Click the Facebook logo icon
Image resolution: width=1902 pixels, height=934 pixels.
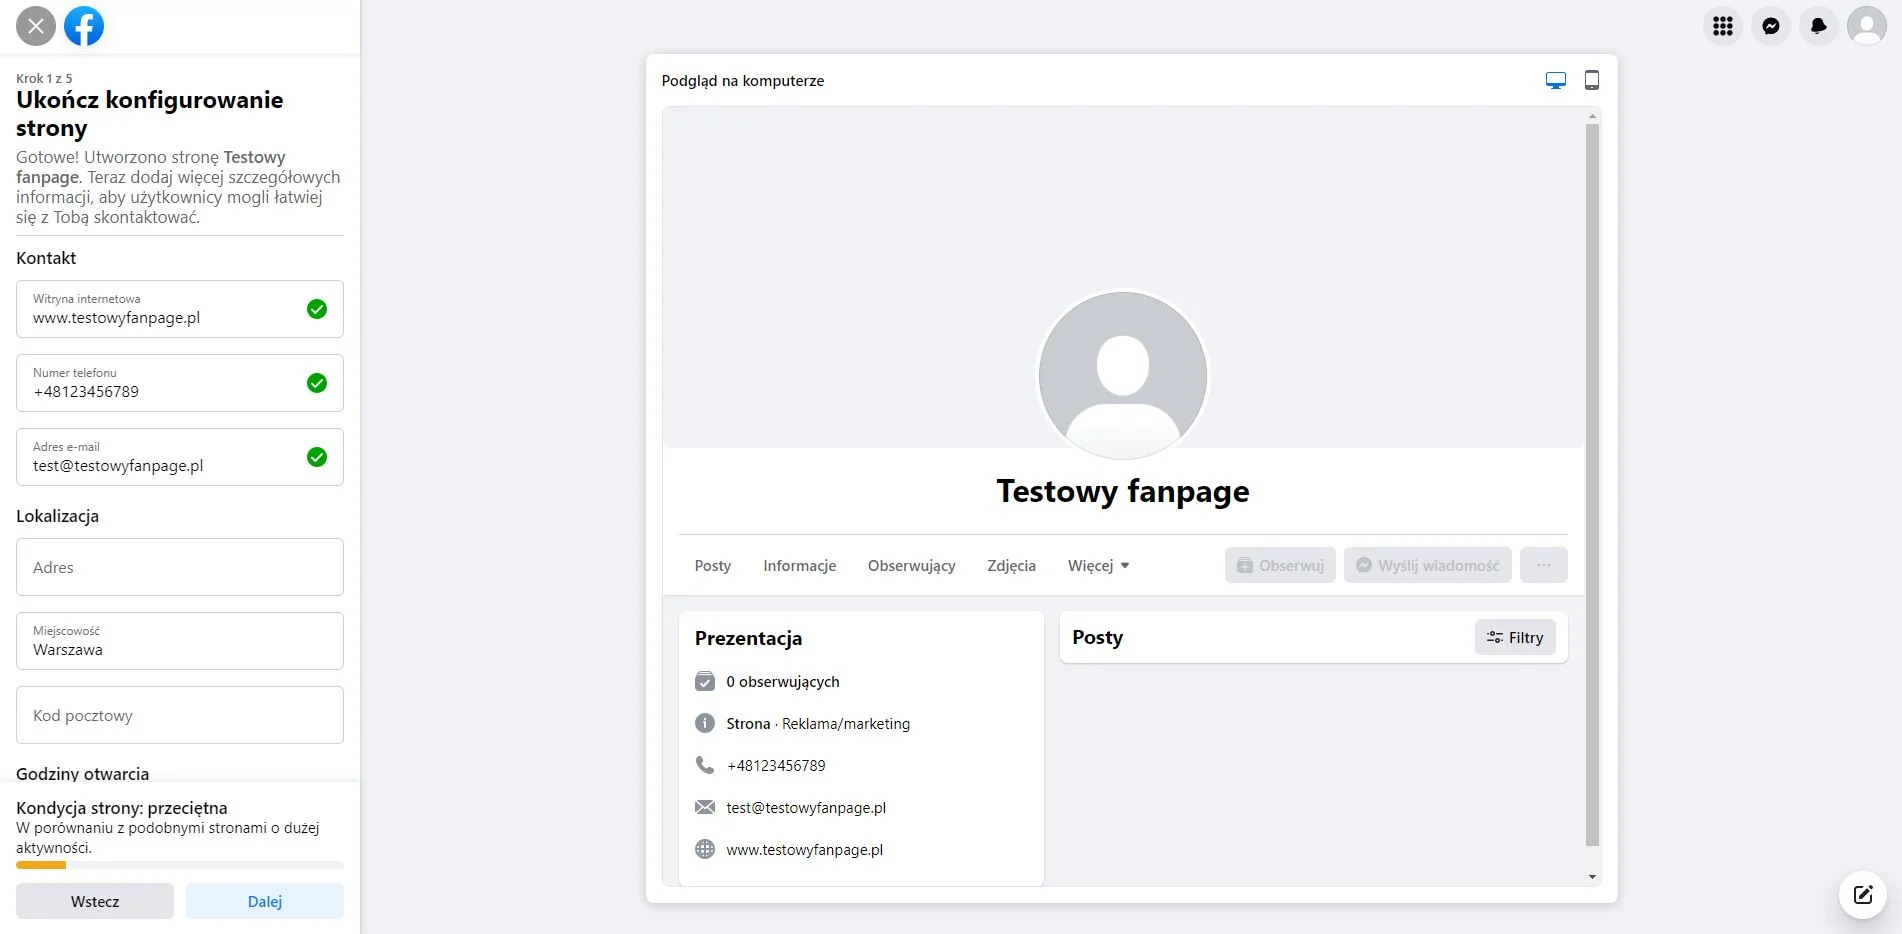tap(84, 26)
